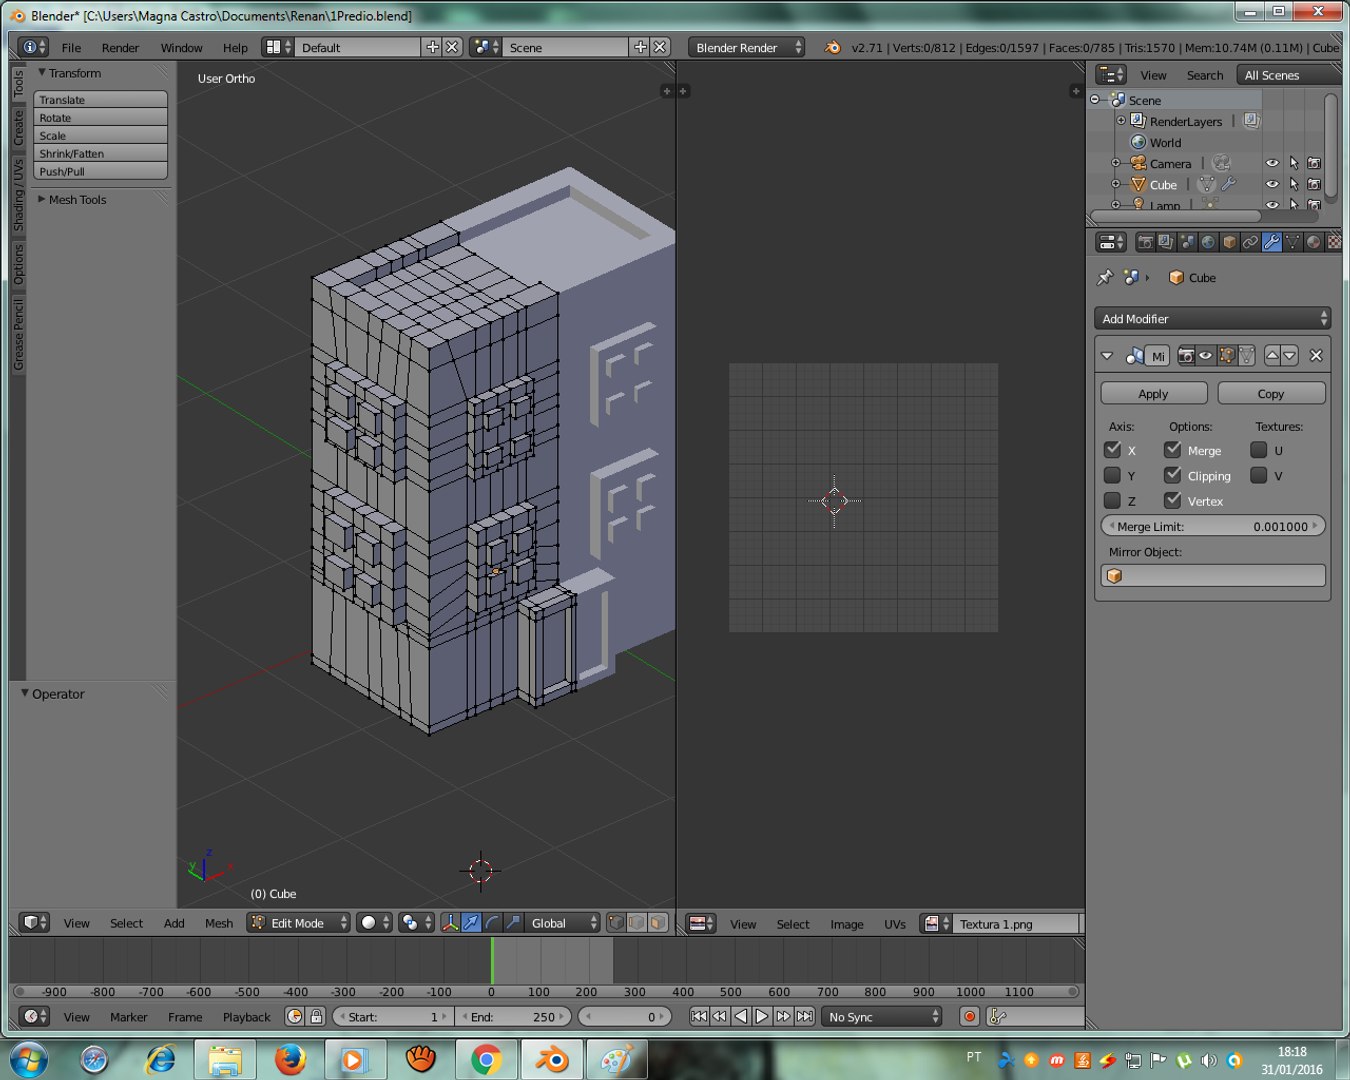
Task: Open the UVs menu in image editor
Action: pos(894,924)
